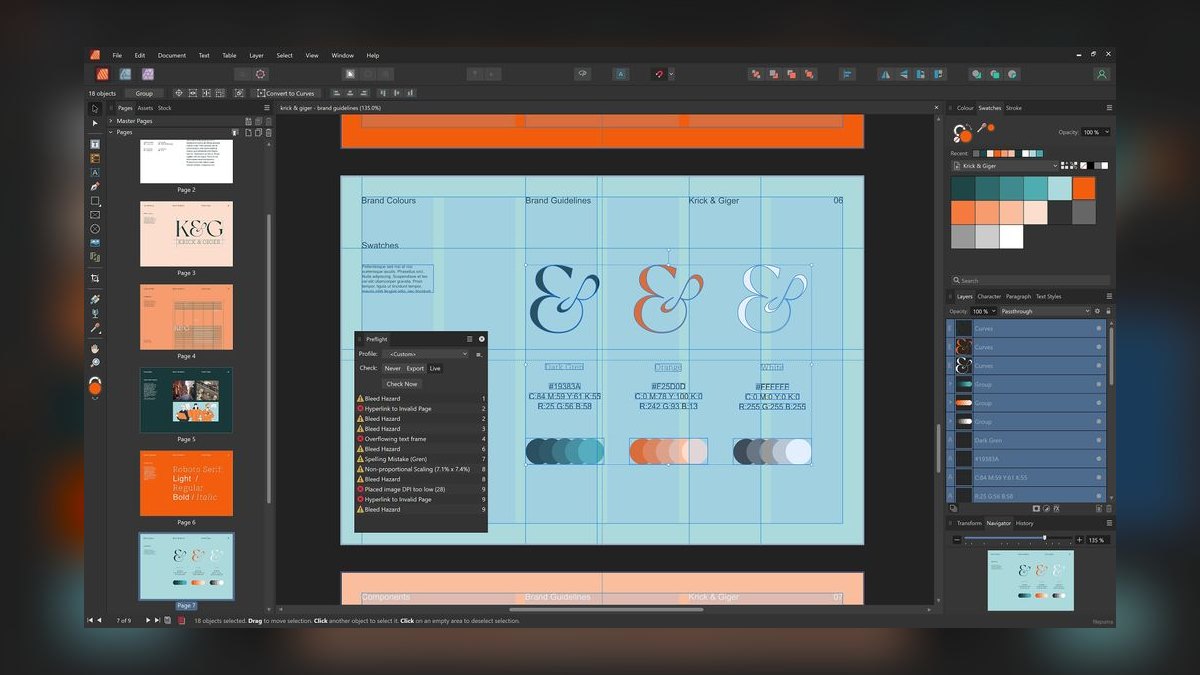Toggle visibility of the Dark Gren layer
The image size is (1200, 675).
coord(1098,440)
